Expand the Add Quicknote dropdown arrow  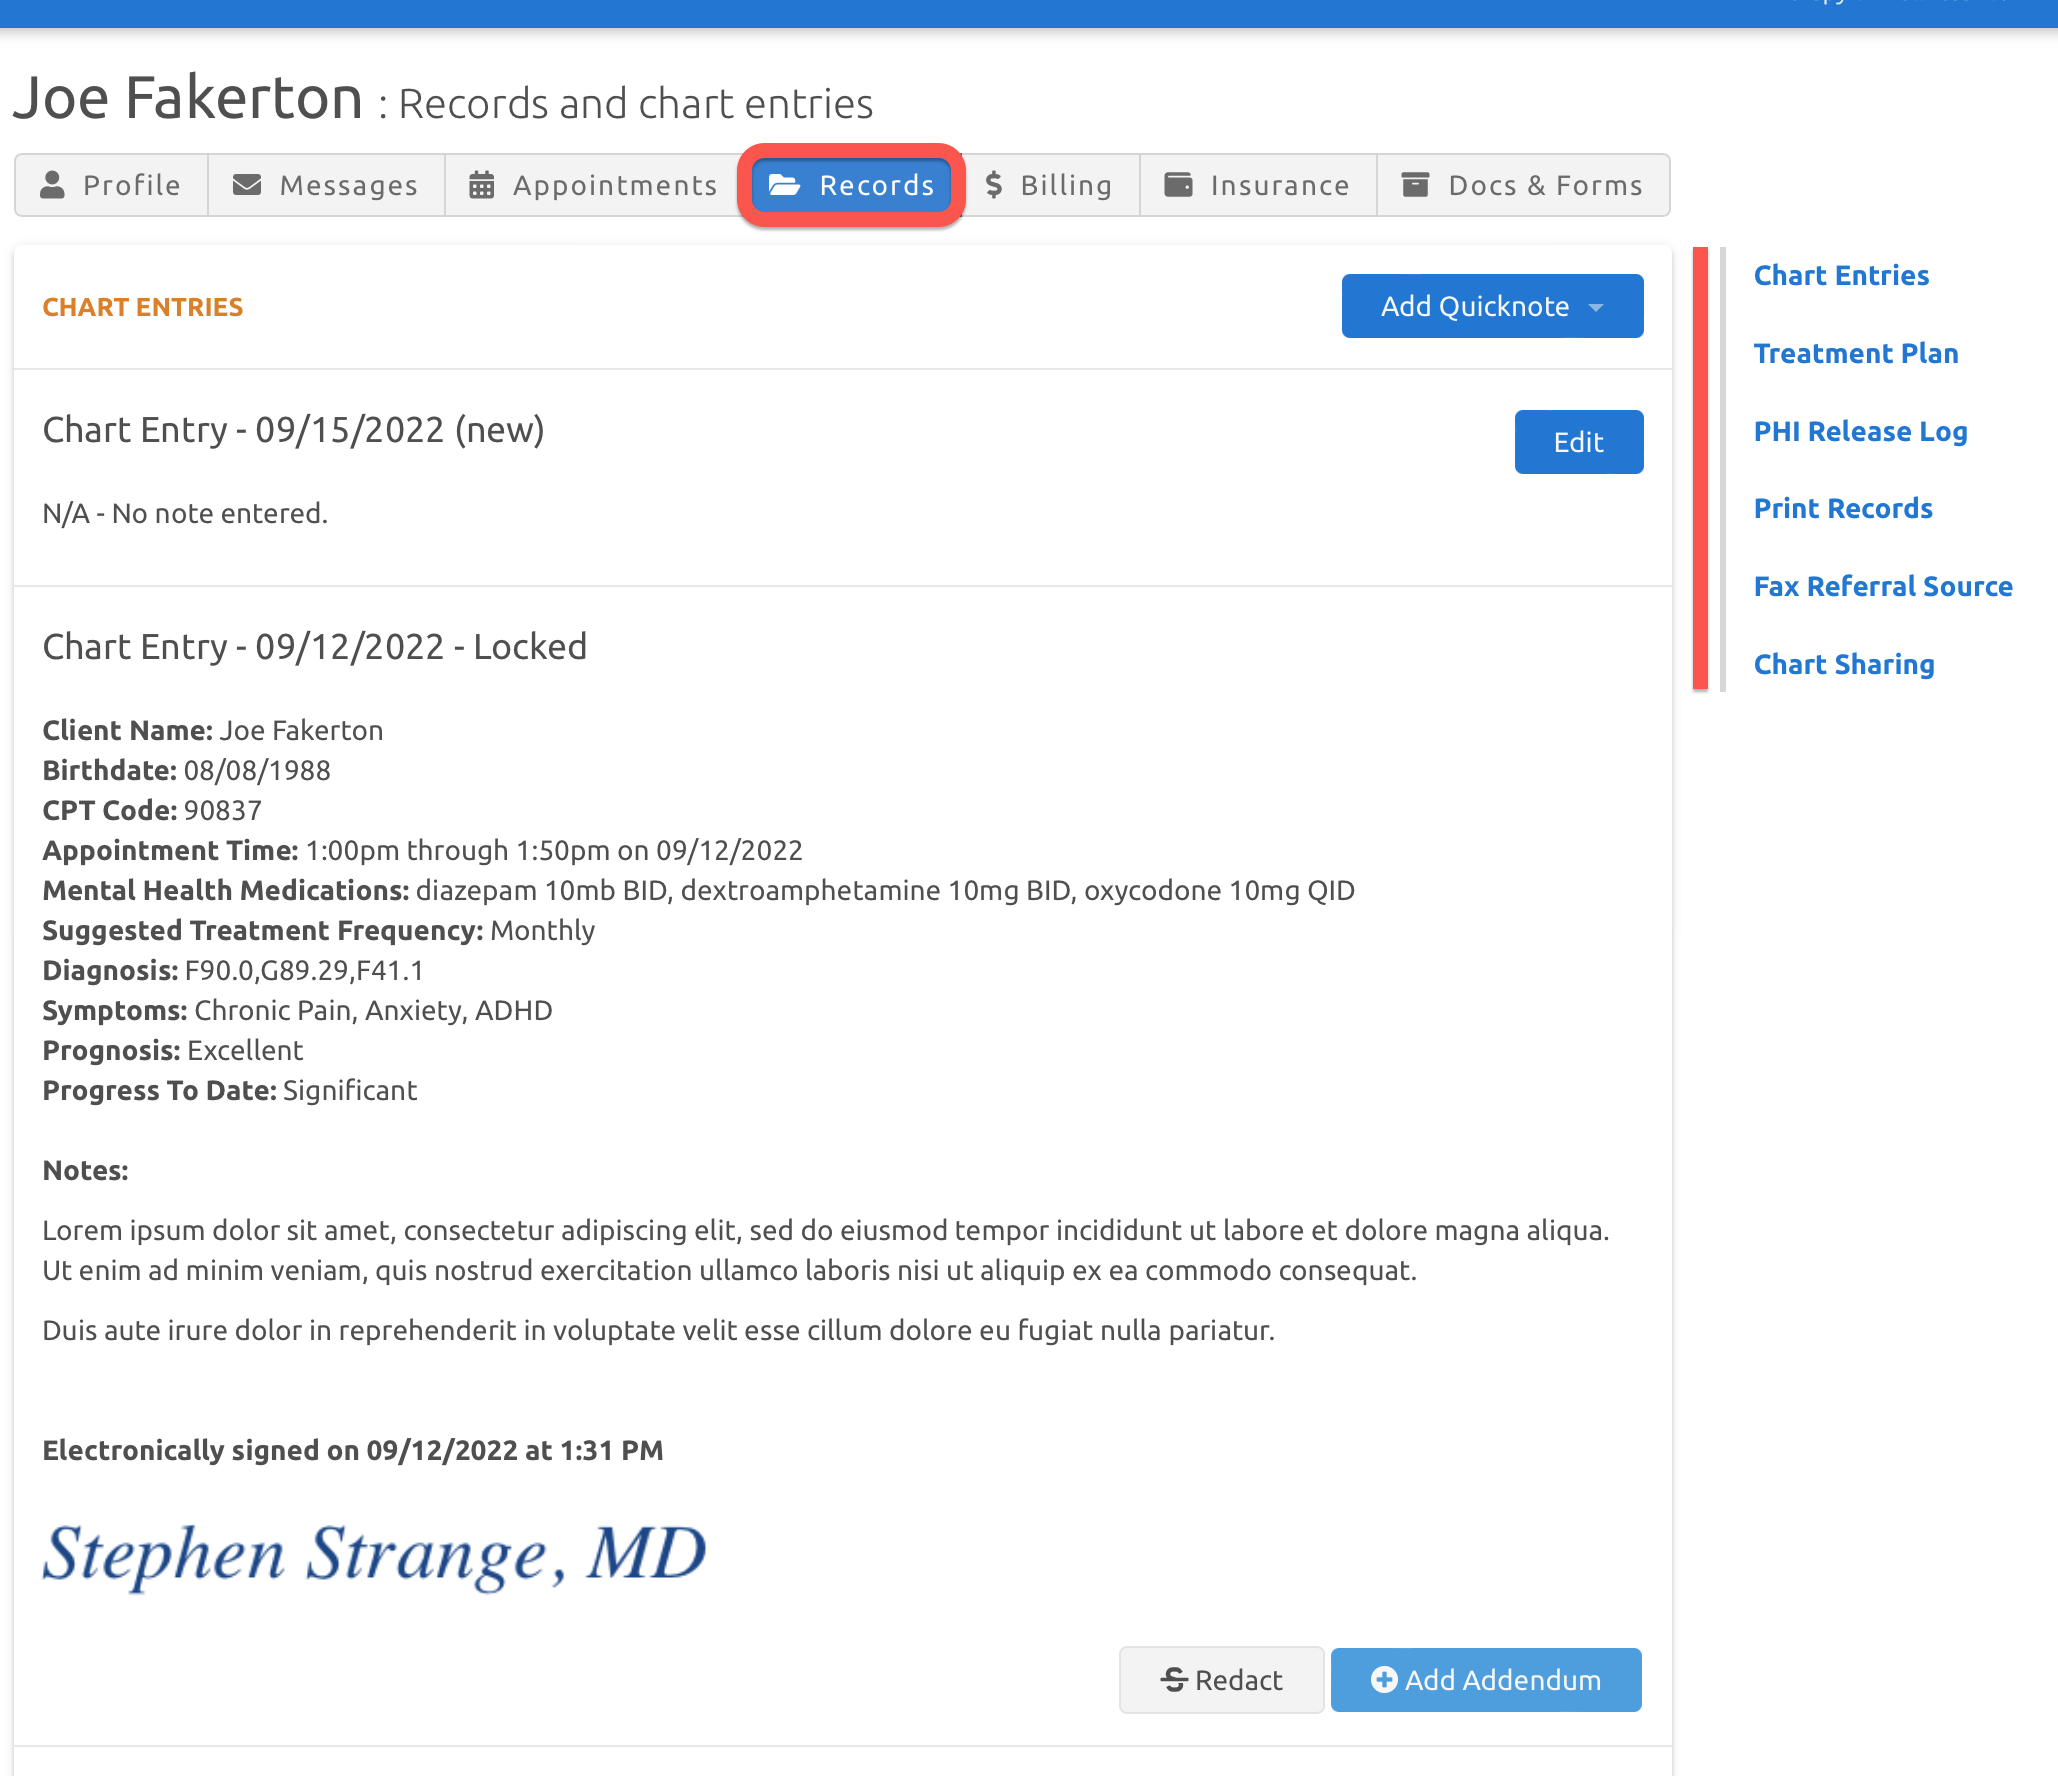coord(1596,307)
